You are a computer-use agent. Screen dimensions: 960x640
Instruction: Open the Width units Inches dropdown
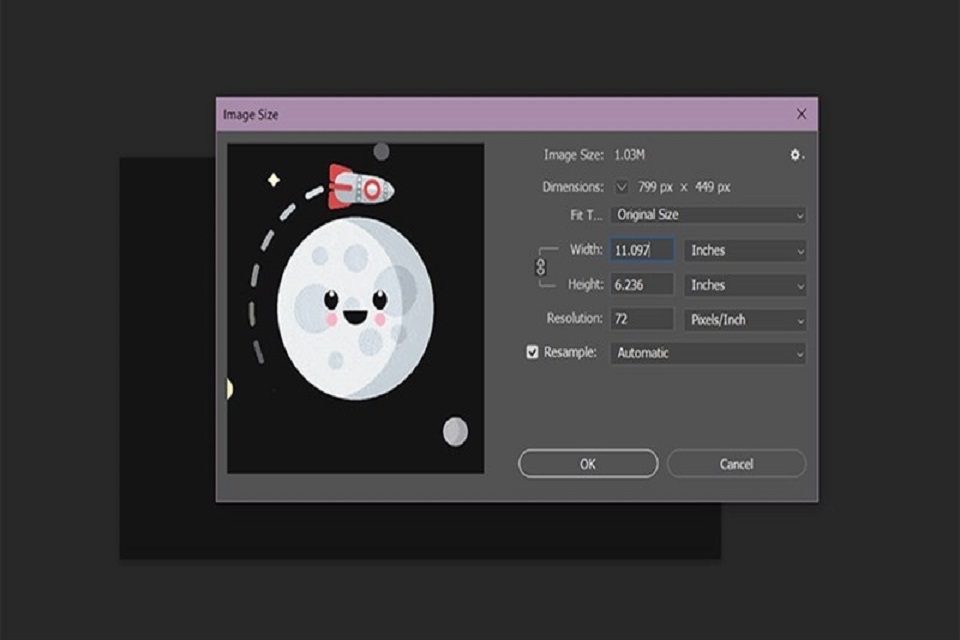click(745, 250)
